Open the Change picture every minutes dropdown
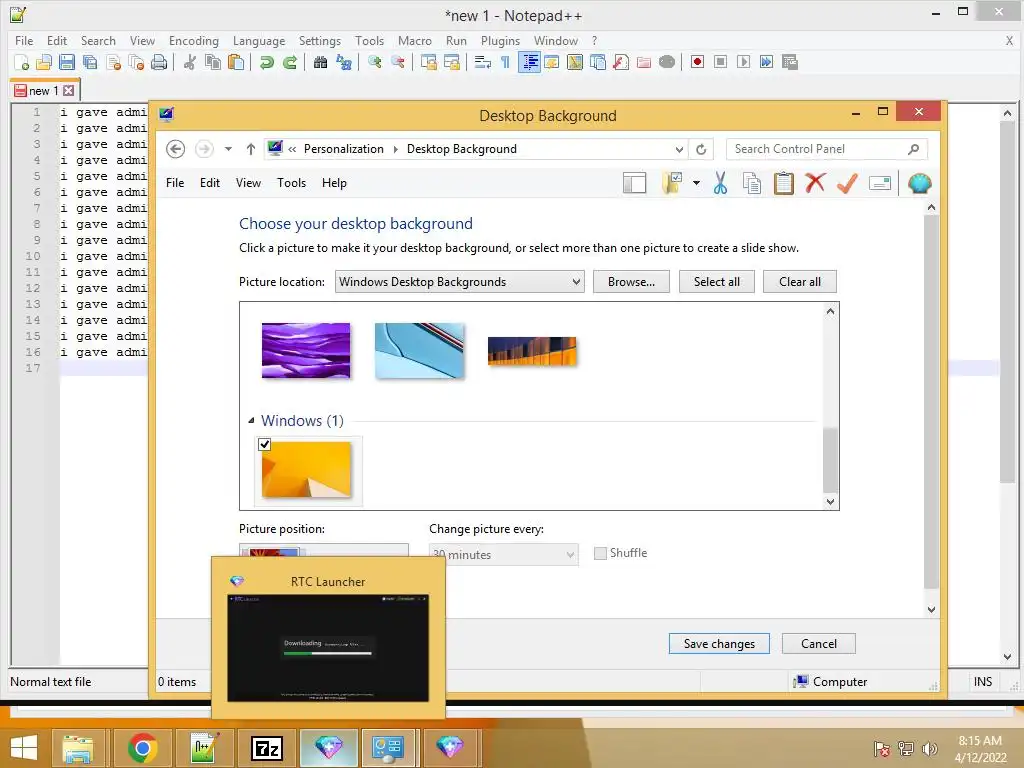The width and height of the screenshot is (1024, 768). (x=504, y=554)
